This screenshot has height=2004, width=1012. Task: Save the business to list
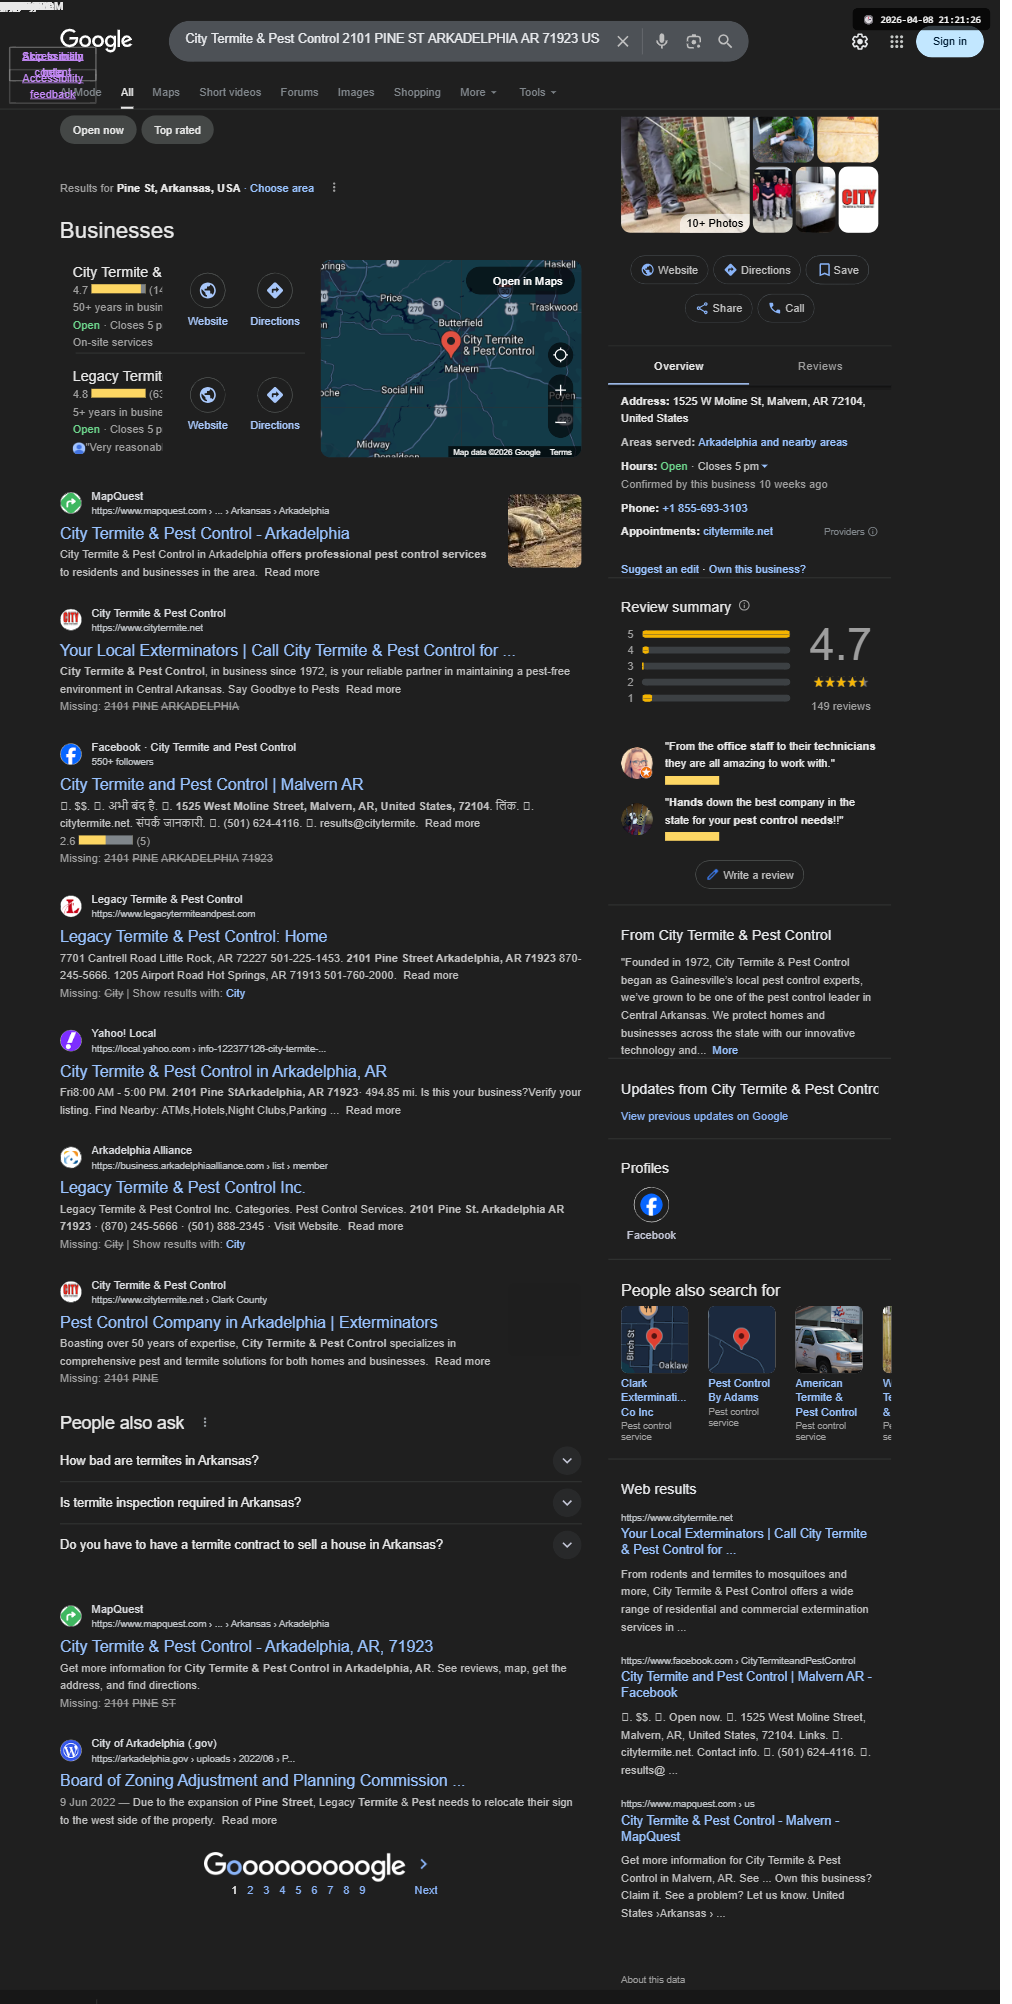[x=838, y=270]
